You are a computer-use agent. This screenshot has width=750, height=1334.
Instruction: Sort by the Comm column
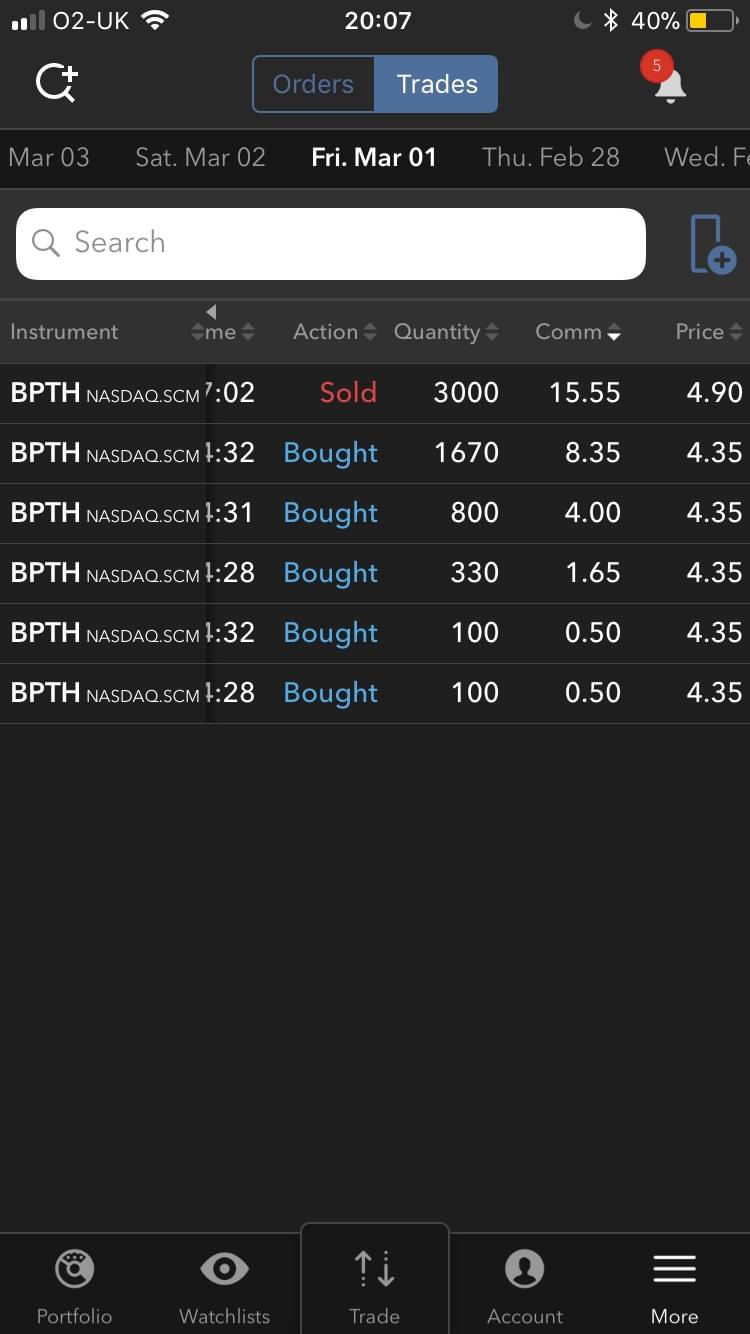pyautogui.click(x=578, y=332)
